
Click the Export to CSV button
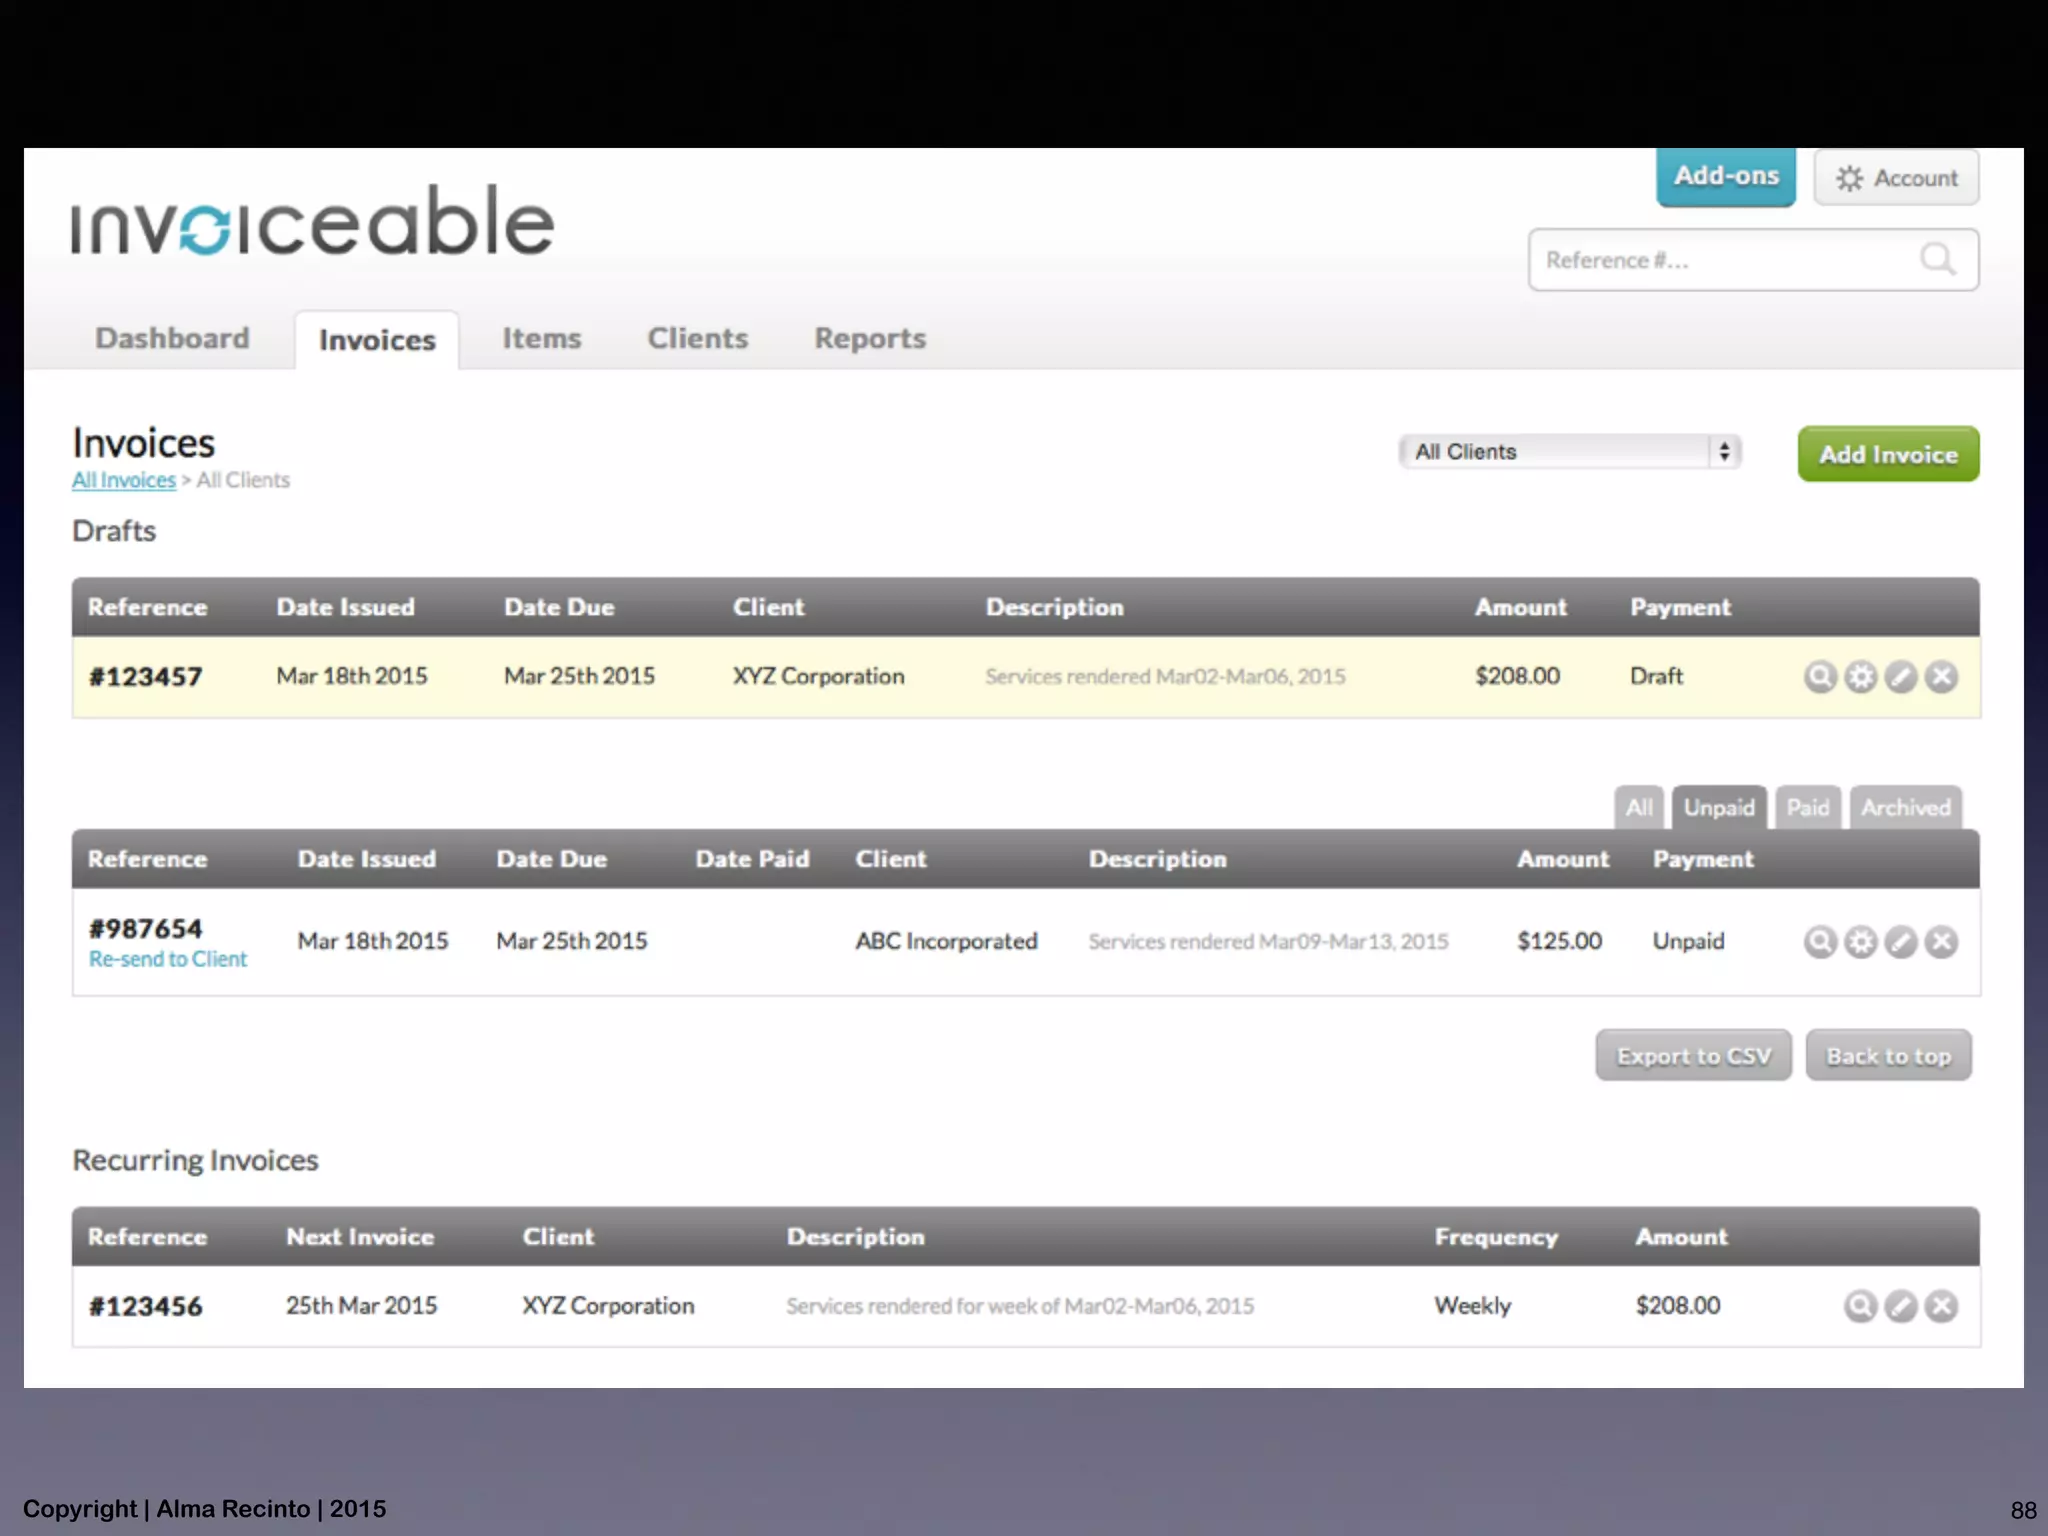tap(1693, 1056)
